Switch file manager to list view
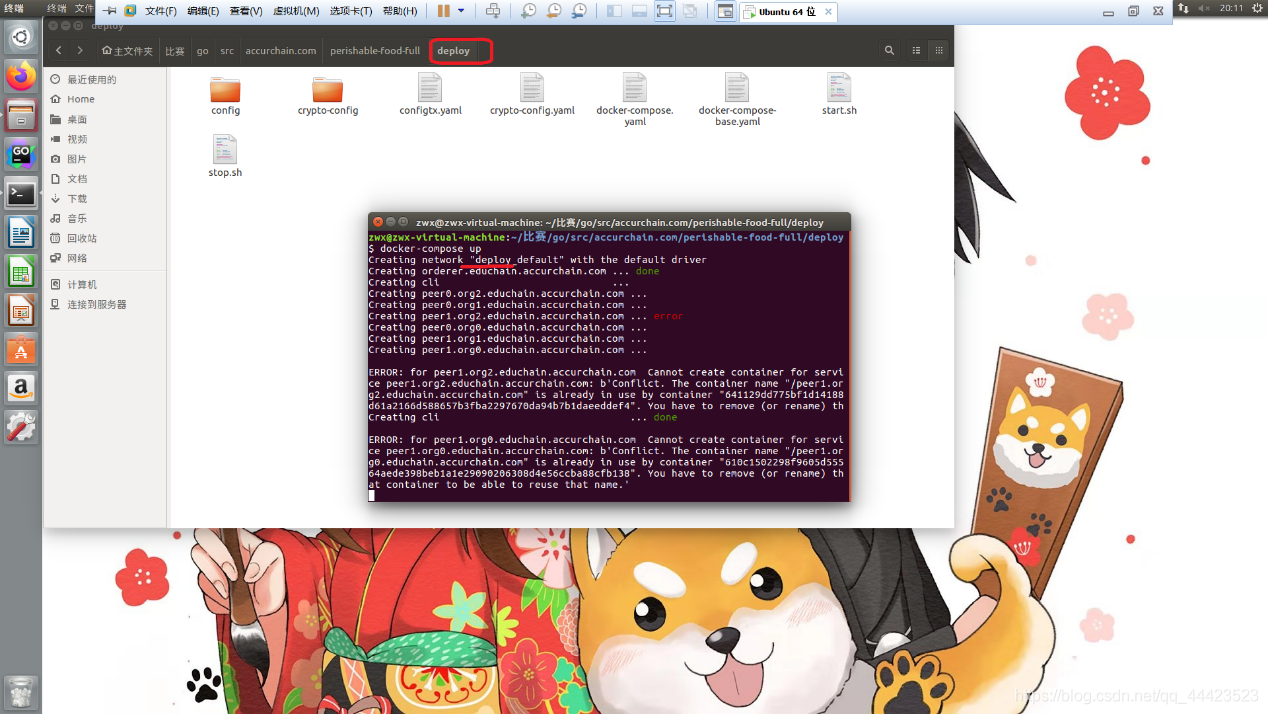This screenshot has height=714, width=1268. click(916, 50)
